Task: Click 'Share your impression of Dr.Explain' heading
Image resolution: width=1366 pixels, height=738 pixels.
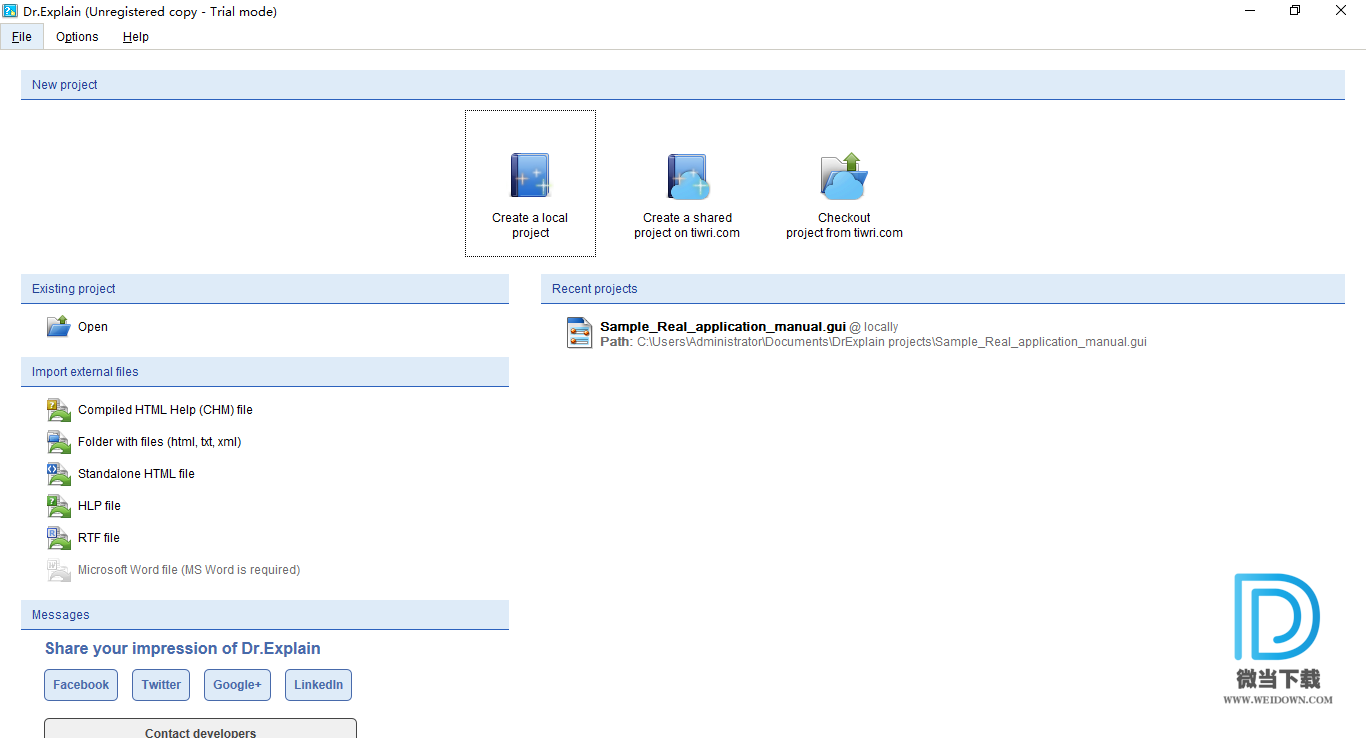Action: 183,649
